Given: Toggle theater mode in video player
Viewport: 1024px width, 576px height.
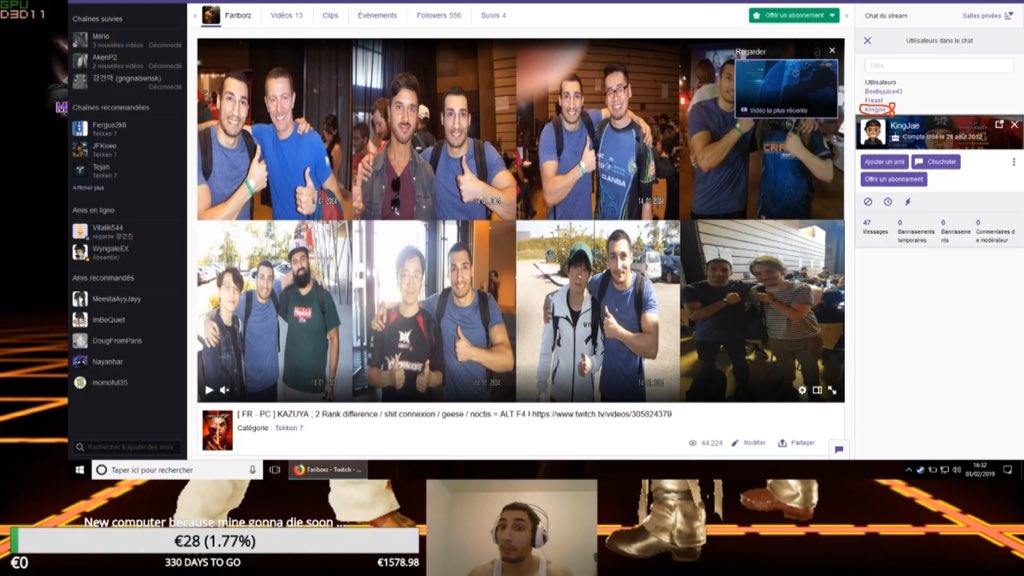Looking at the screenshot, I should 817,390.
